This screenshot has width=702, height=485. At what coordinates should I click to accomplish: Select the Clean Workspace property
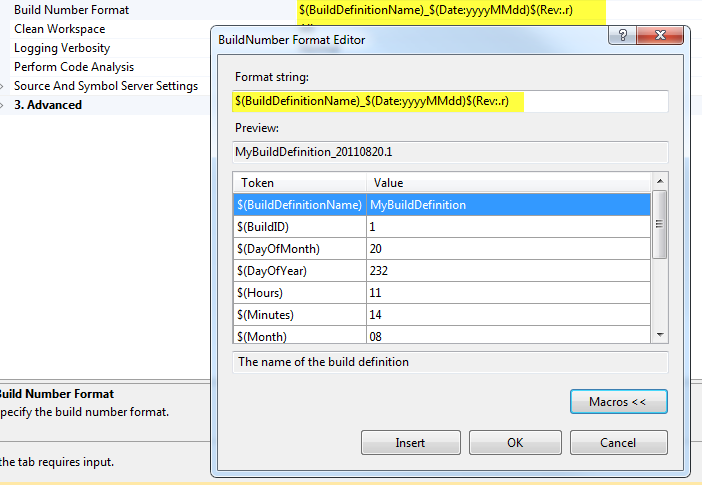tap(60, 29)
